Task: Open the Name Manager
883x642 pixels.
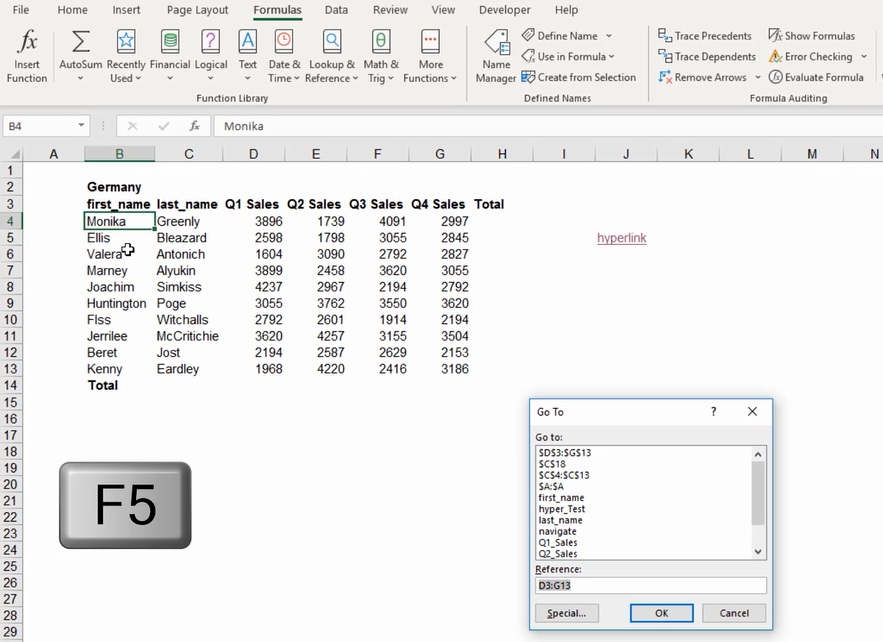Action: (496, 56)
